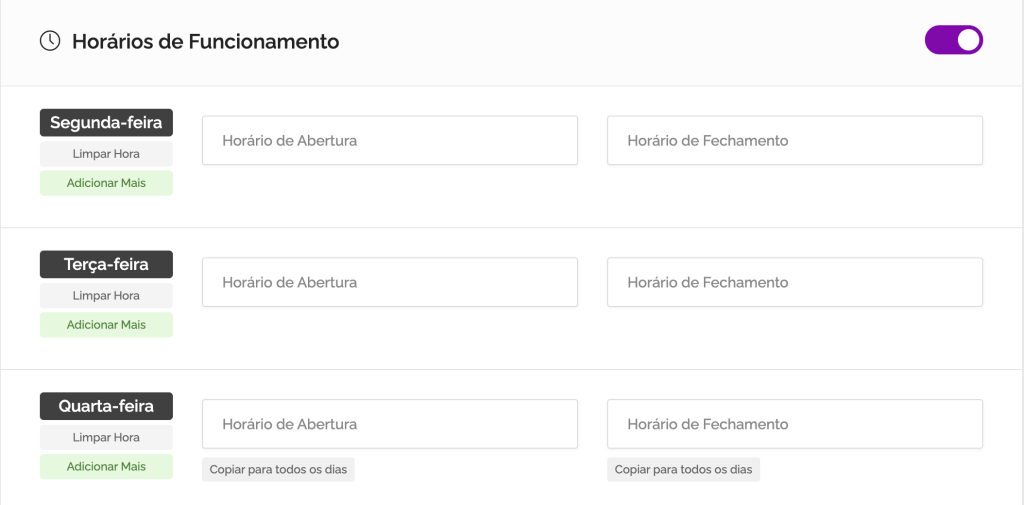The height and width of the screenshot is (505, 1024).
Task: Select the Segunda-feira day label
Action: pos(106,123)
